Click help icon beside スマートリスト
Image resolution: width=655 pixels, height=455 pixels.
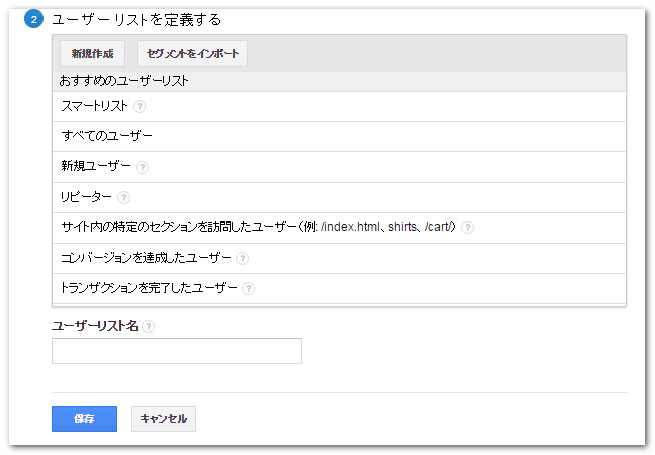(x=140, y=107)
